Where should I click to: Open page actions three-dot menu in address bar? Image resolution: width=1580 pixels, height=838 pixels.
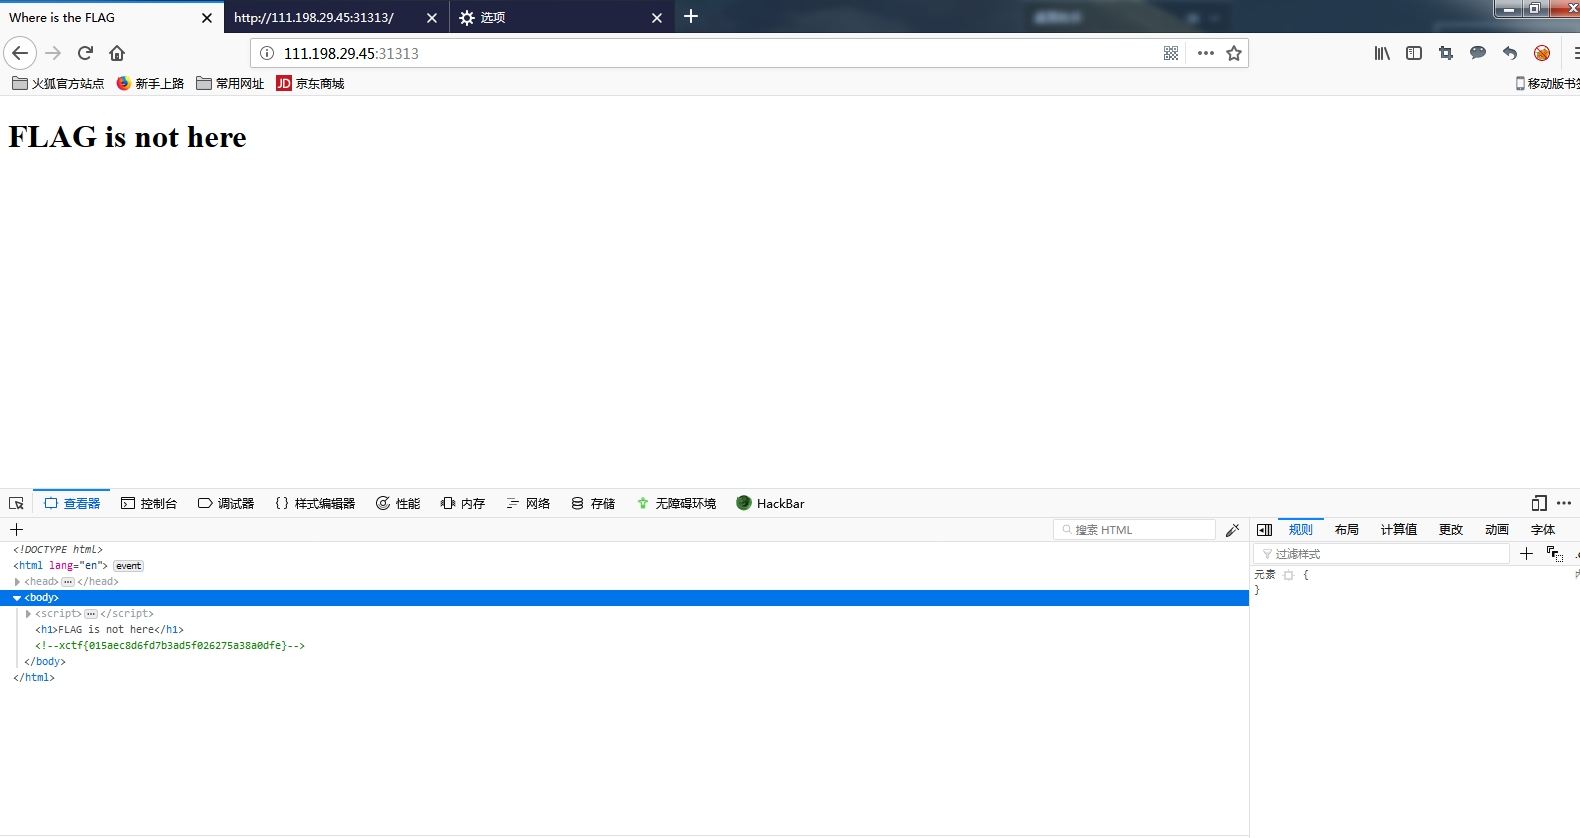[1206, 53]
